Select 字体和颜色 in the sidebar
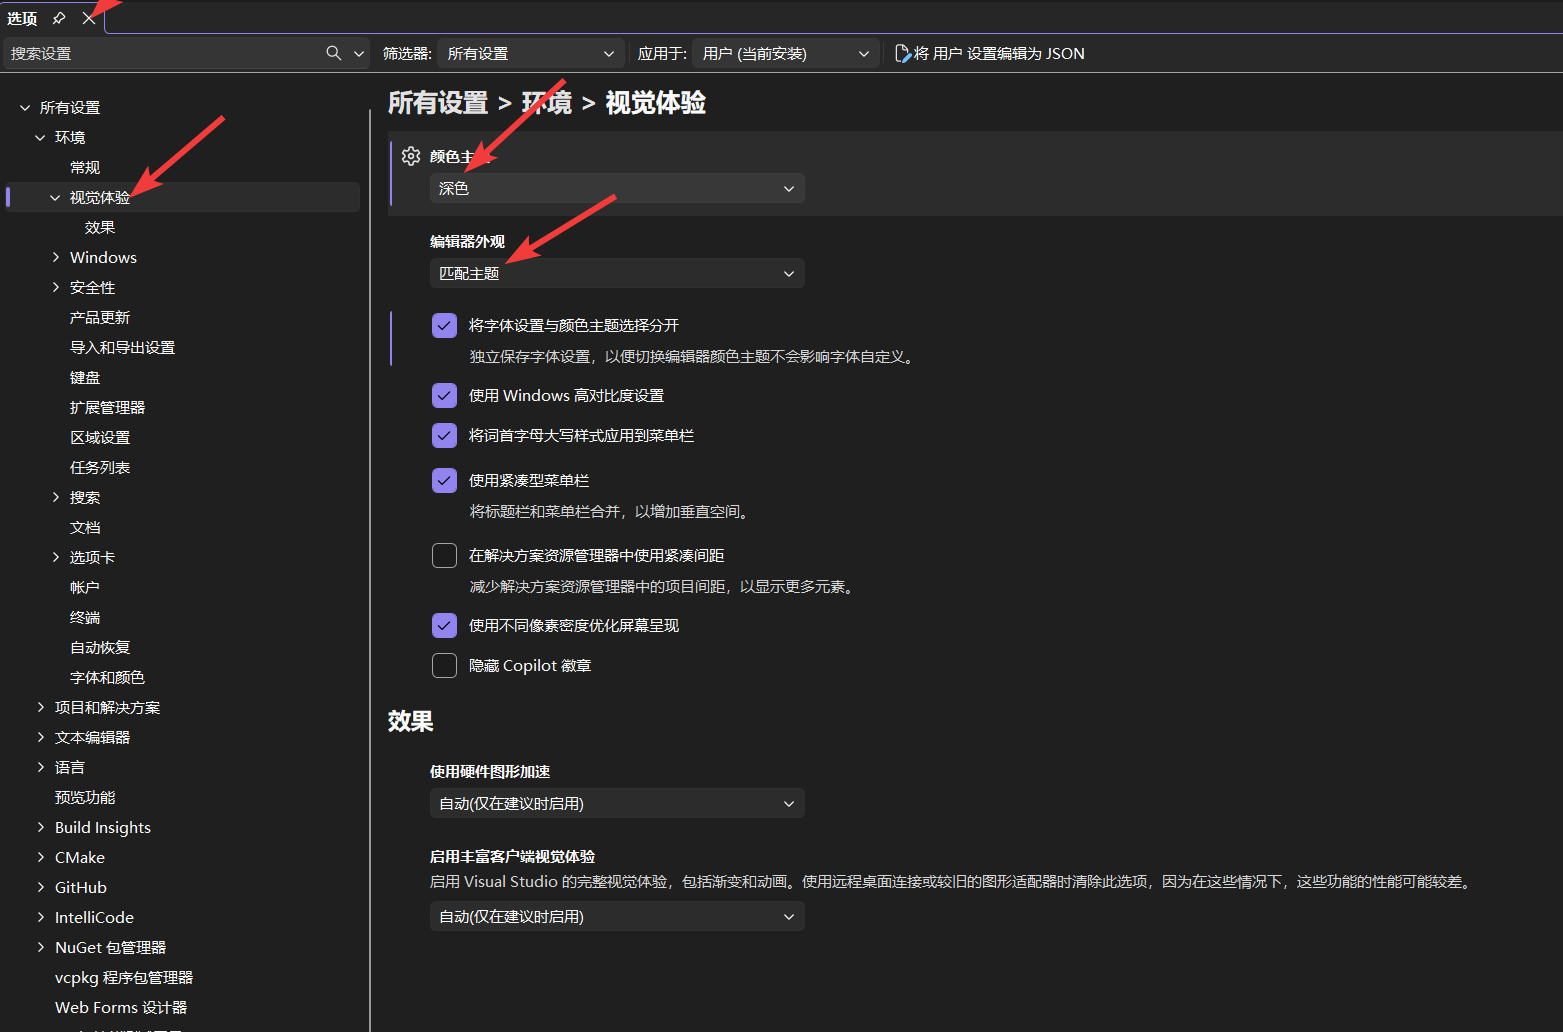 pos(107,677)
